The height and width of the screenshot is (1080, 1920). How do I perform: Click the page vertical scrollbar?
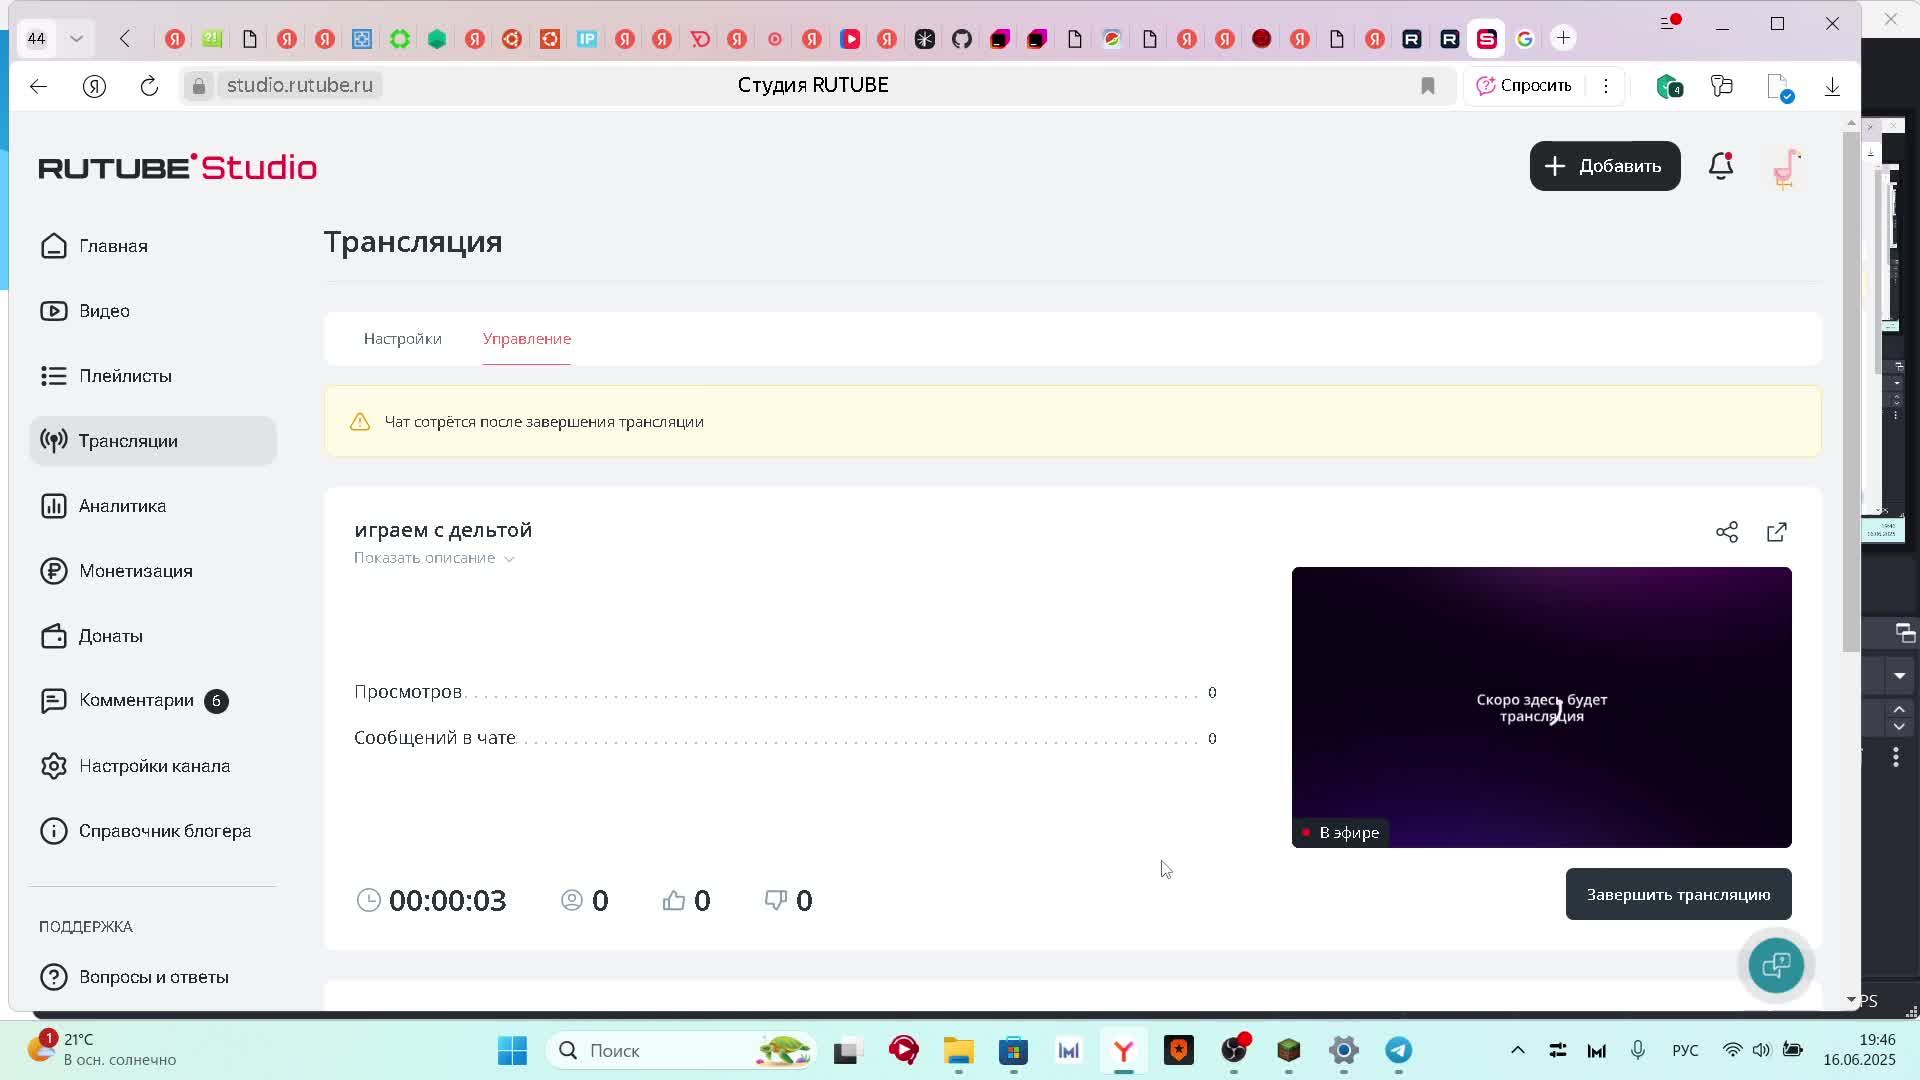pos(1851,390)
